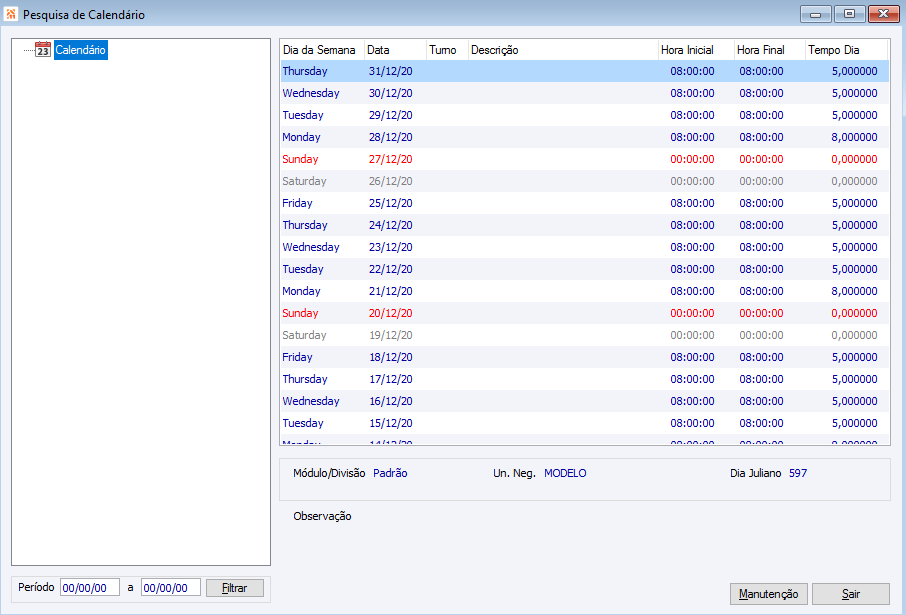
Task: Sort by the Data column header
Action: pyautogui.click(x=395, y=50)
